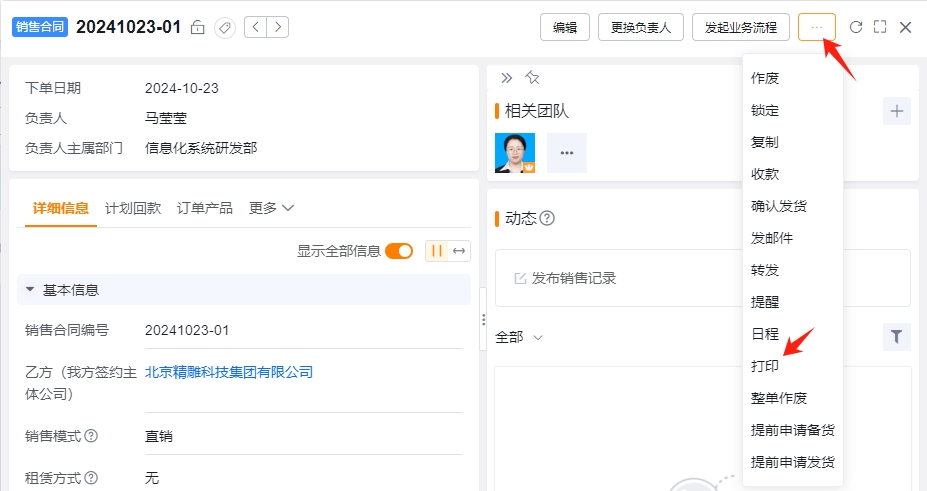Viewport: 927px width, 491px height.
Task: Turn off 显示全部信息 switch
Action: click(x=399, y=251)
